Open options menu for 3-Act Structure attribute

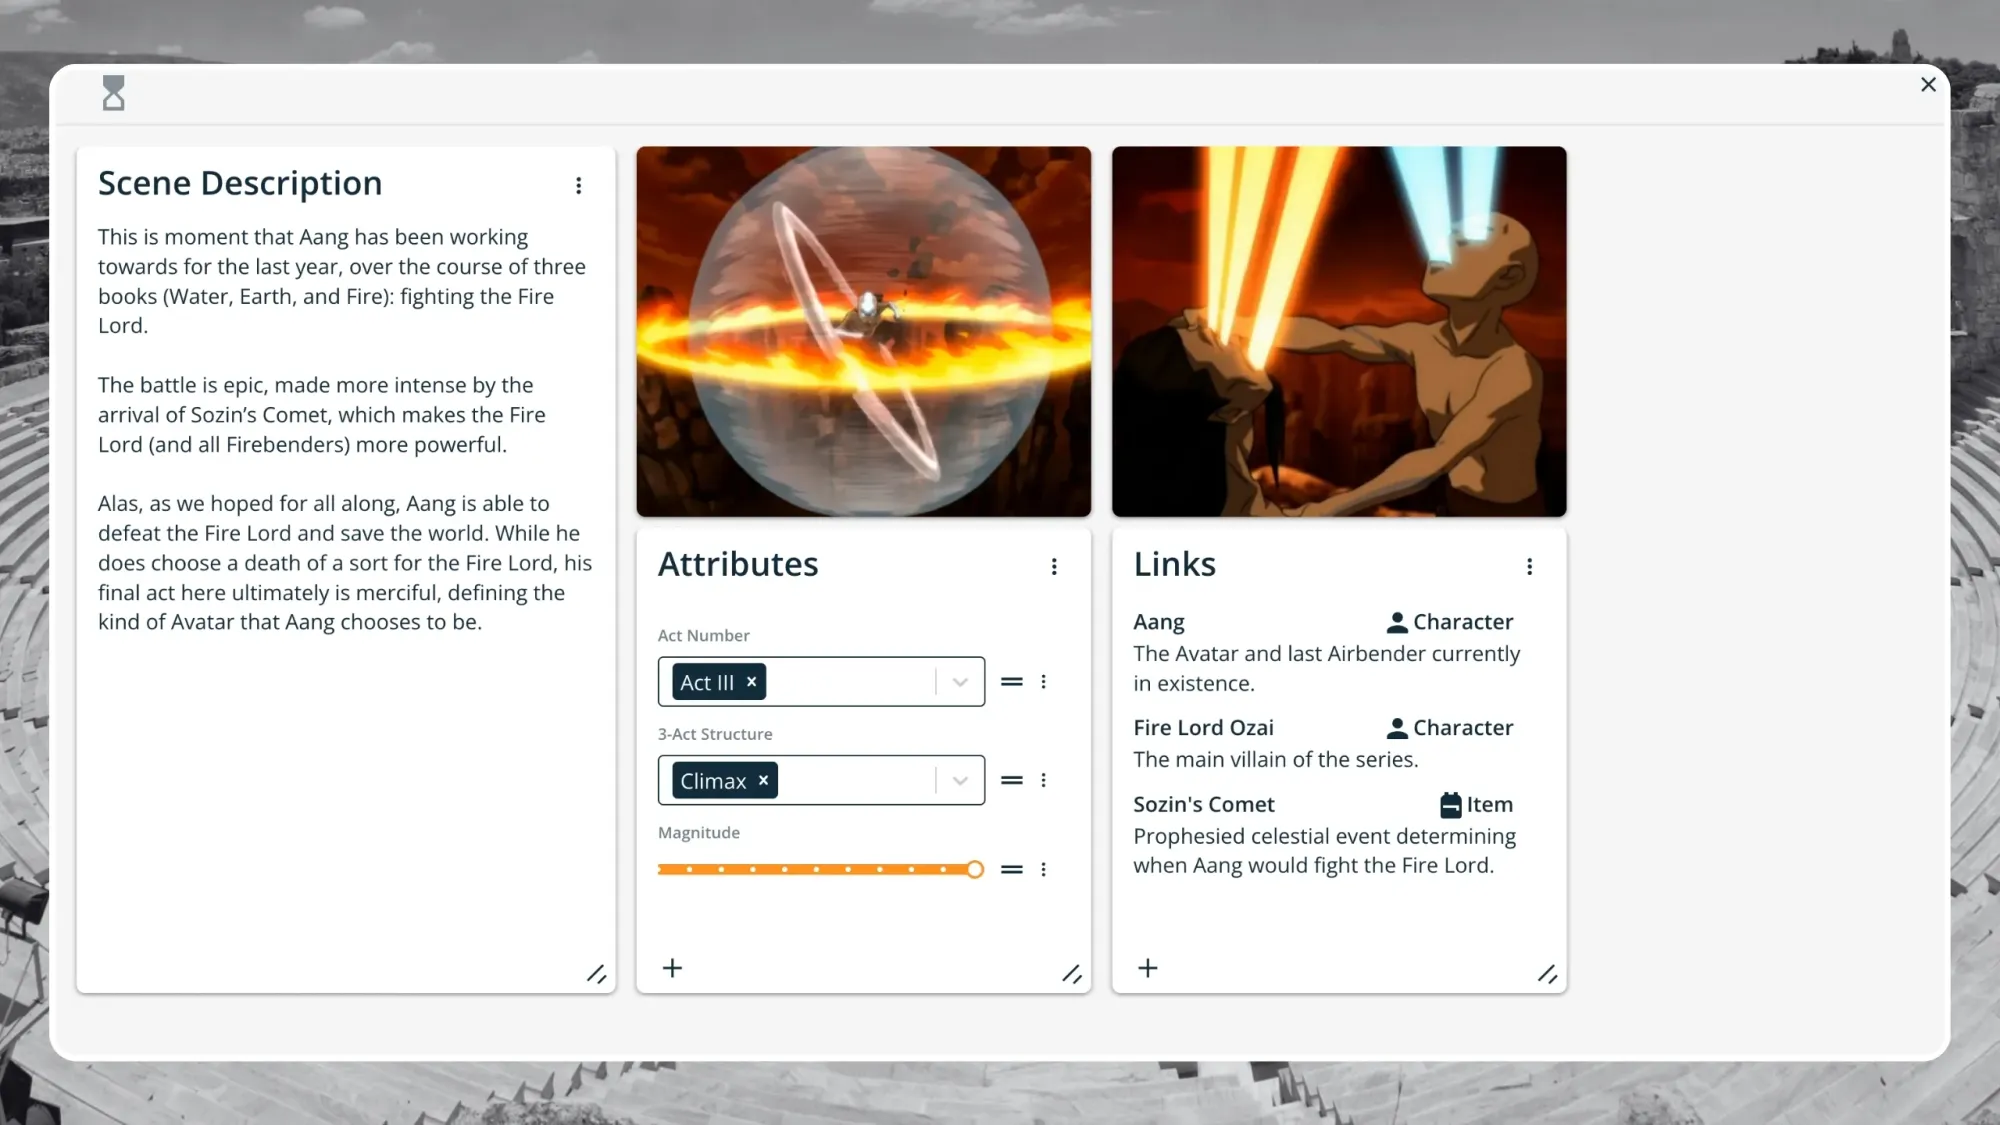pos(1043,780)
